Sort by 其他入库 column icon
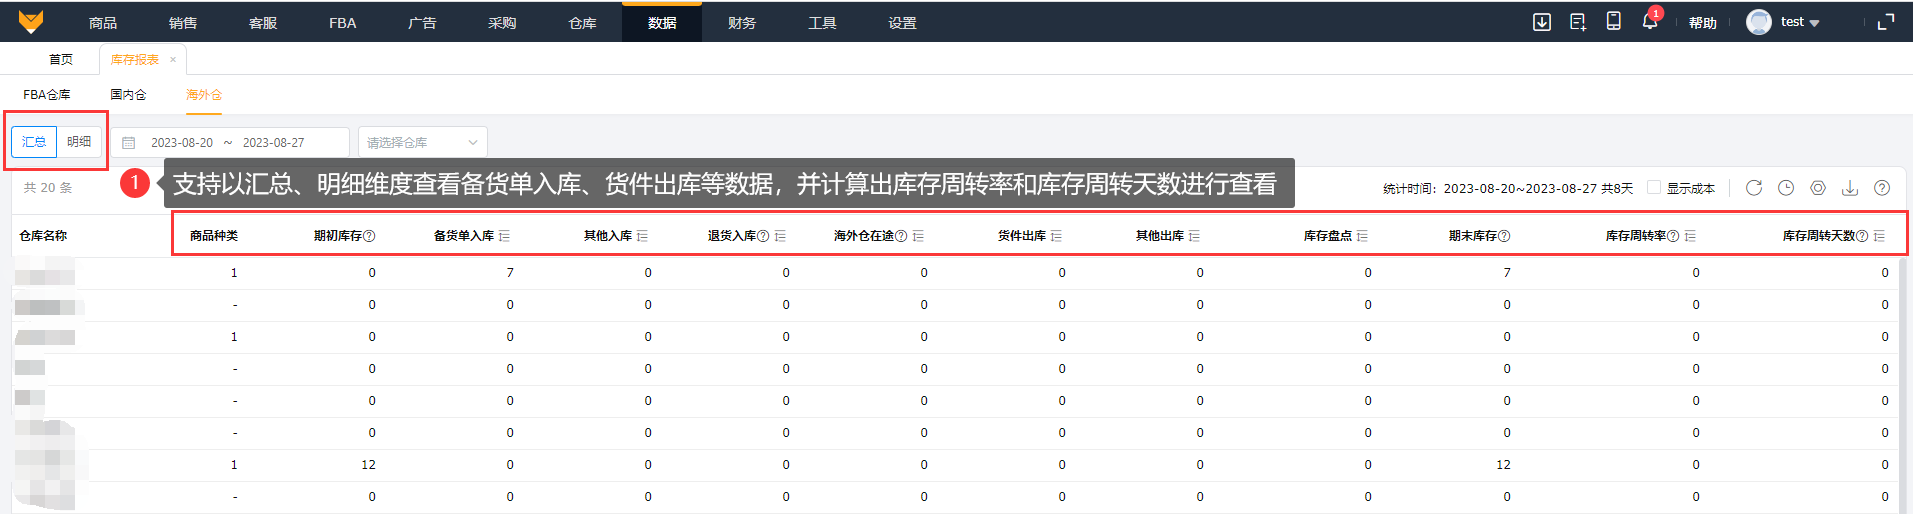Viewport: 1913px width, 514px height. point(642,236)
